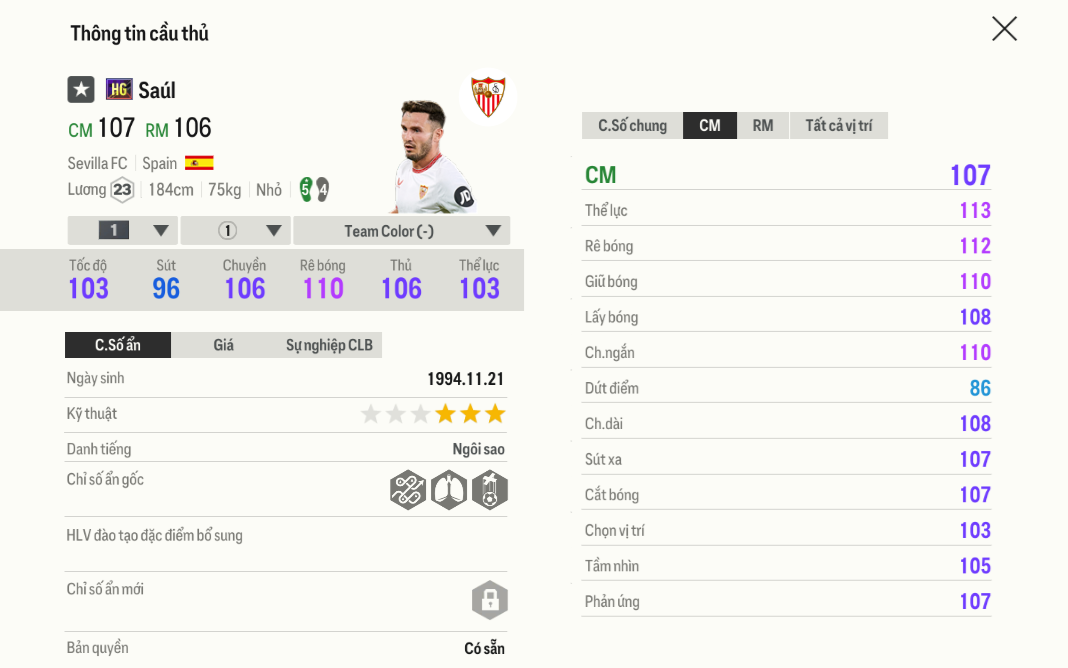The image size is (1068, 668).
Task: Click the favorite star icon beside Saúl
Action: tap(81, 89)
